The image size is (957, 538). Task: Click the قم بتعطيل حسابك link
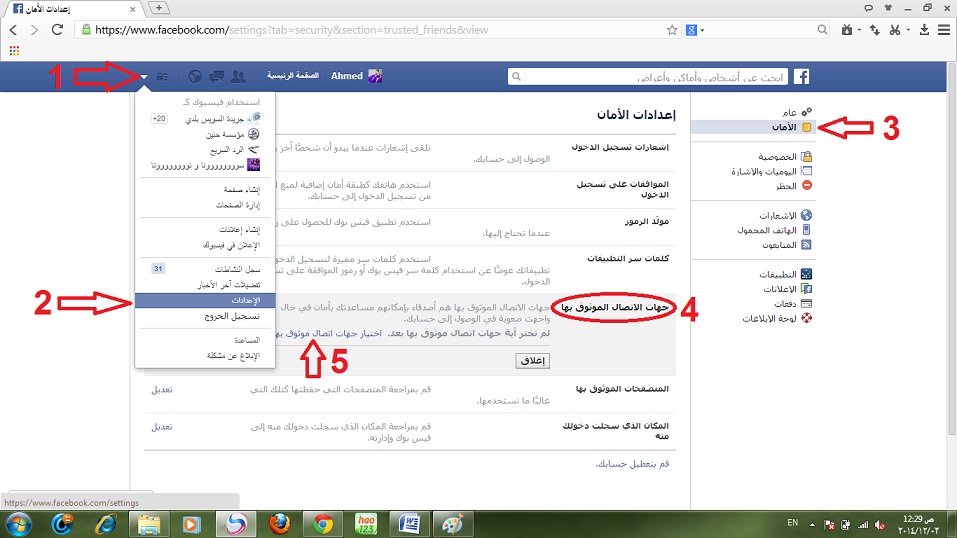pos(632,464)
